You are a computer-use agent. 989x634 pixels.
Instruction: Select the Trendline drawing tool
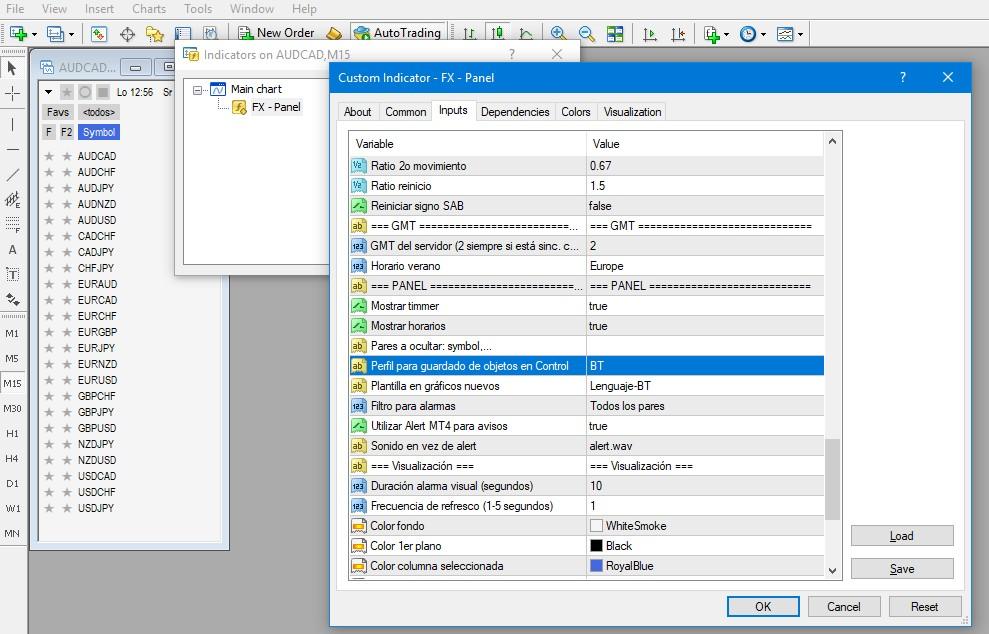click(x=12, y=175)
